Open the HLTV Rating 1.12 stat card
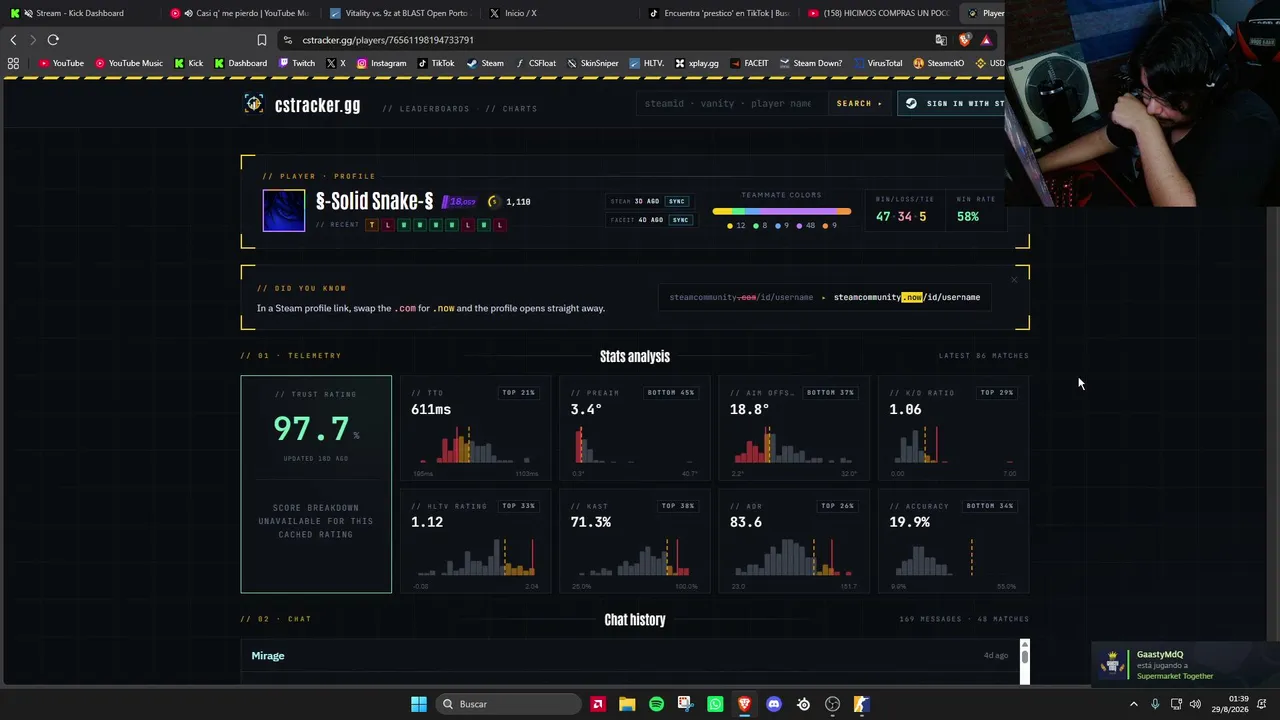 (475, 541)
